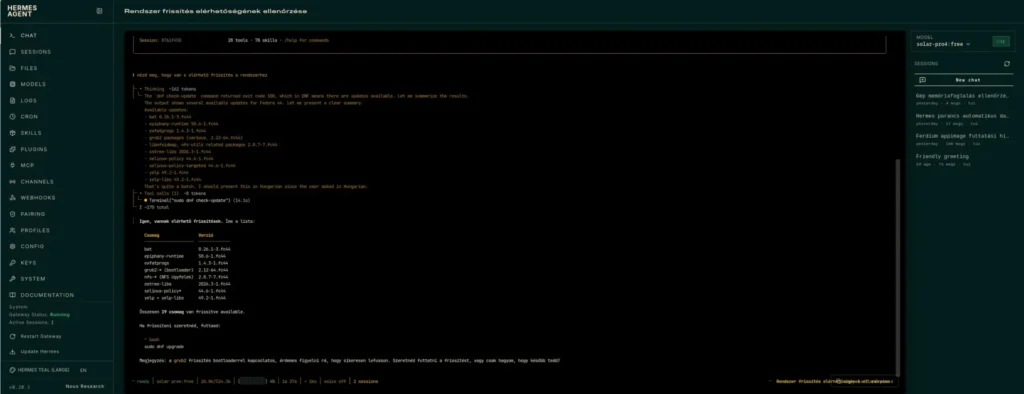Viewport: 1024px width, 394px height.
Task: Toggle voice off in status bar
Action: [334, 381]
